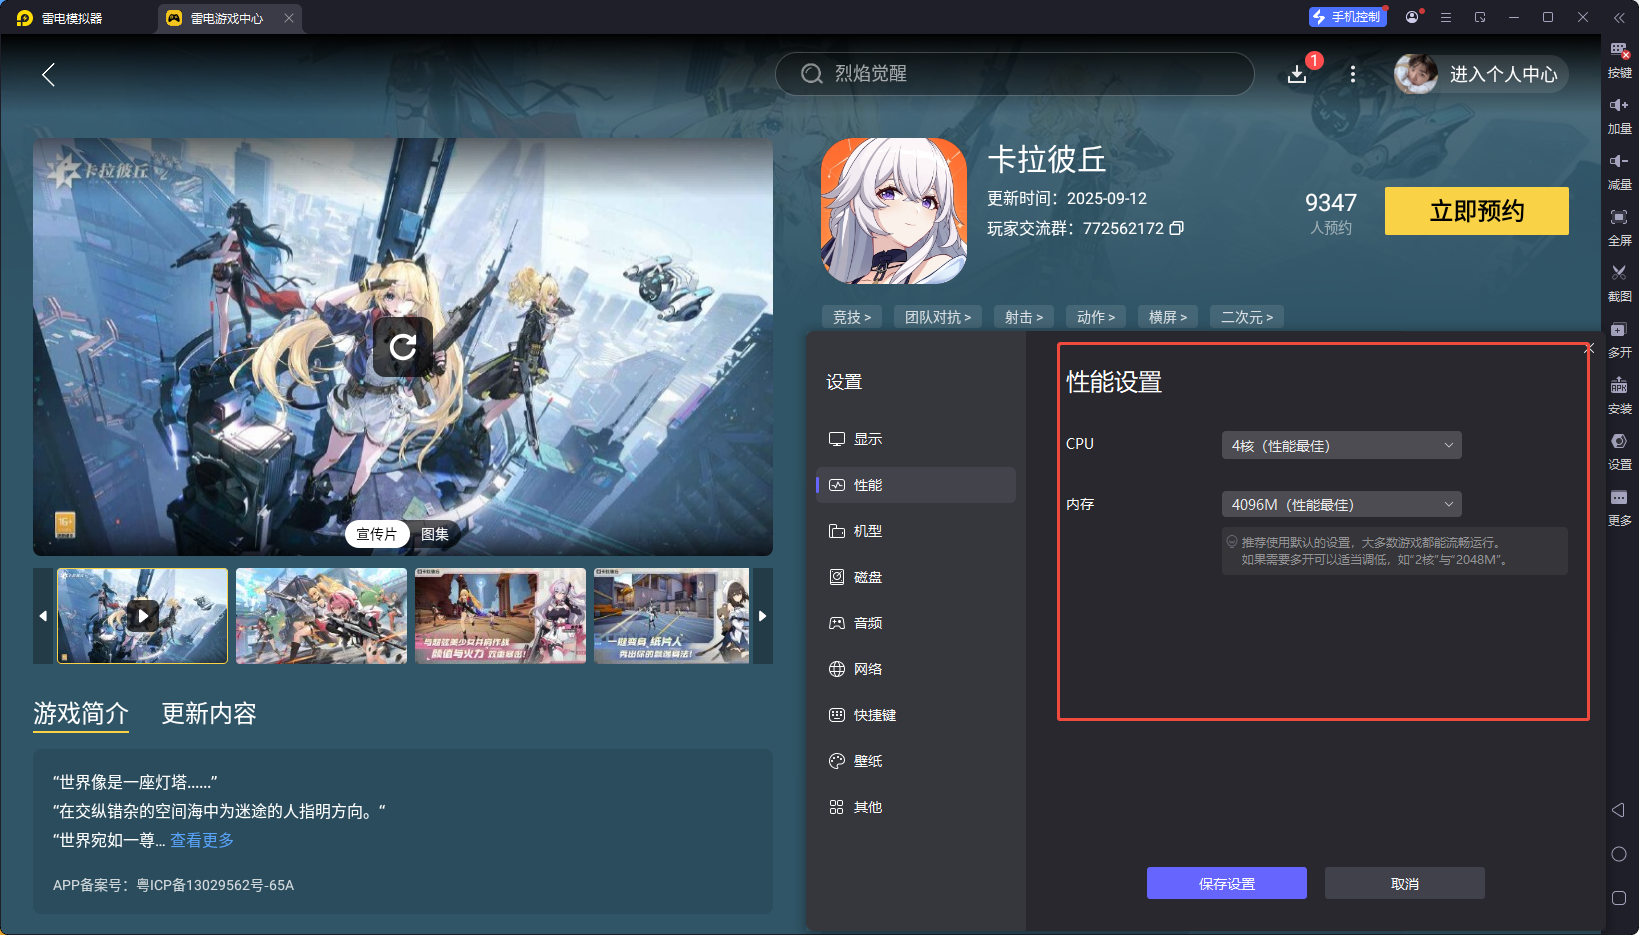1639x935 pixels.
Task: Save settings with 保存设置 button
Action: coord(1226,883)
